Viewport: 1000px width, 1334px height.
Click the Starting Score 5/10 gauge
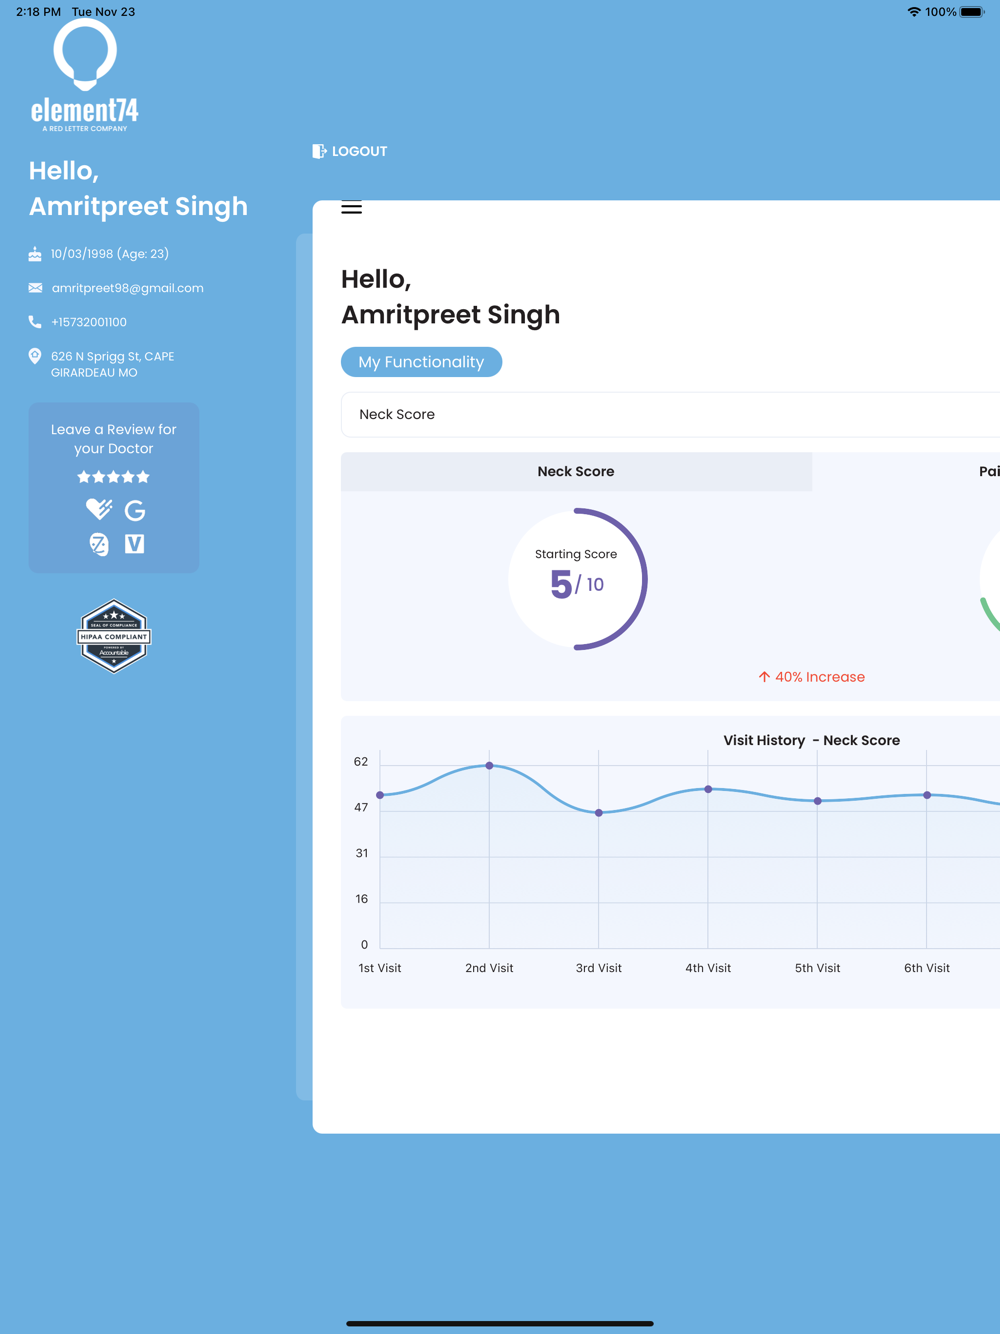[577, 579]
